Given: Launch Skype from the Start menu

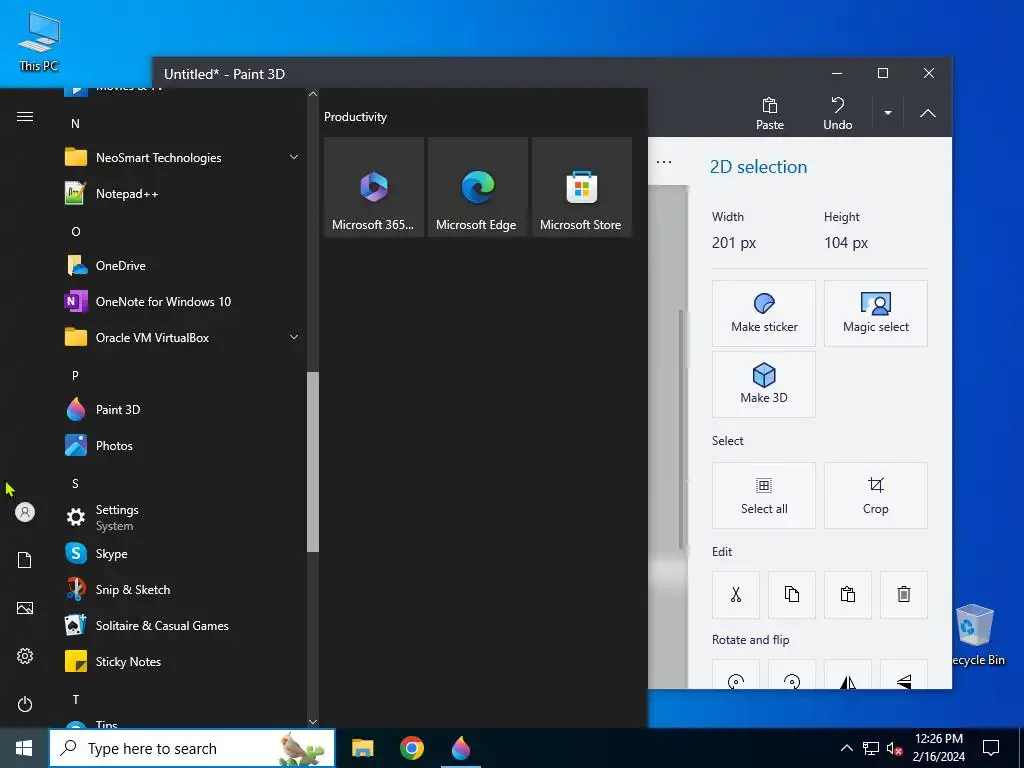Looking at the screenshot, I should point(183,554).
